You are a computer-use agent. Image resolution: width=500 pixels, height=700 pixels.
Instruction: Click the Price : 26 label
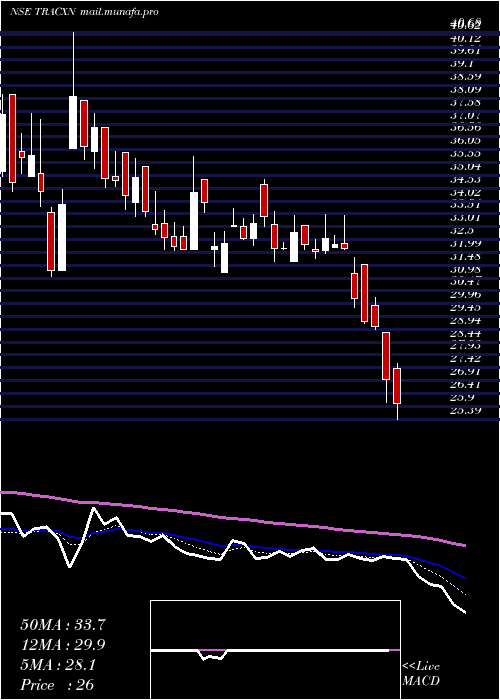[58, 685]
